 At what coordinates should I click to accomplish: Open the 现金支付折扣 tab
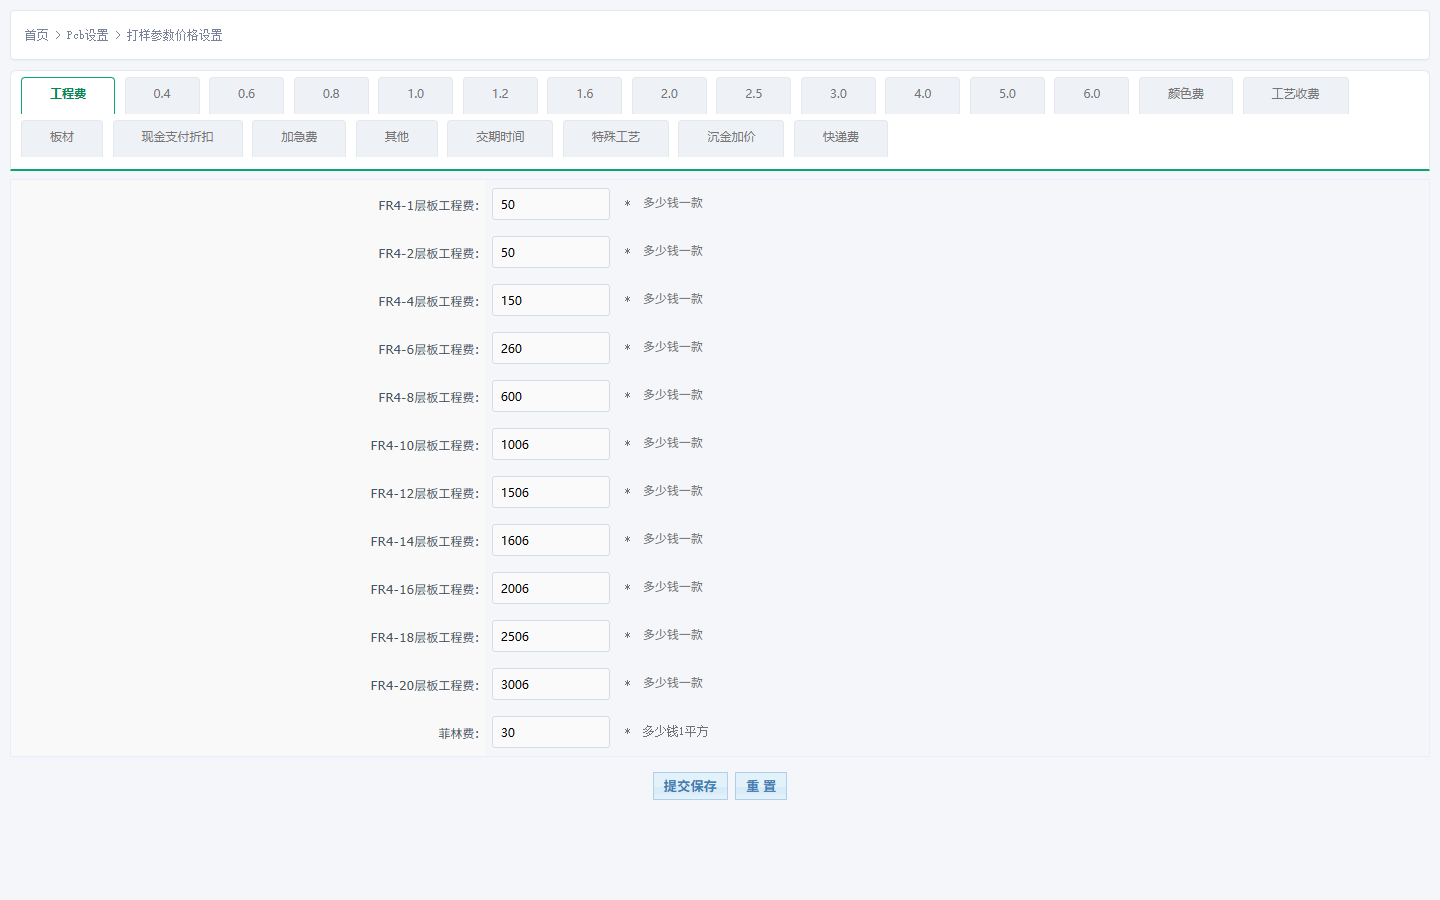[x=178, y=138]
